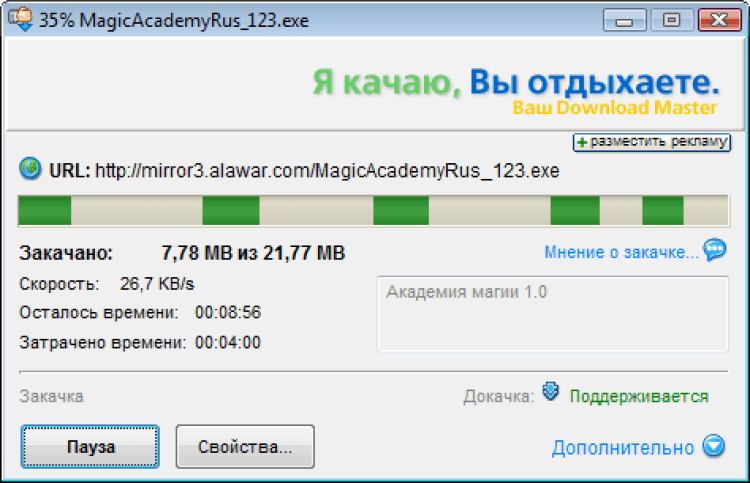The height and width of the screenshot is (483, 750).
Task: Expand Дополнительно with round arrow icon
Action: coord(714,446)
